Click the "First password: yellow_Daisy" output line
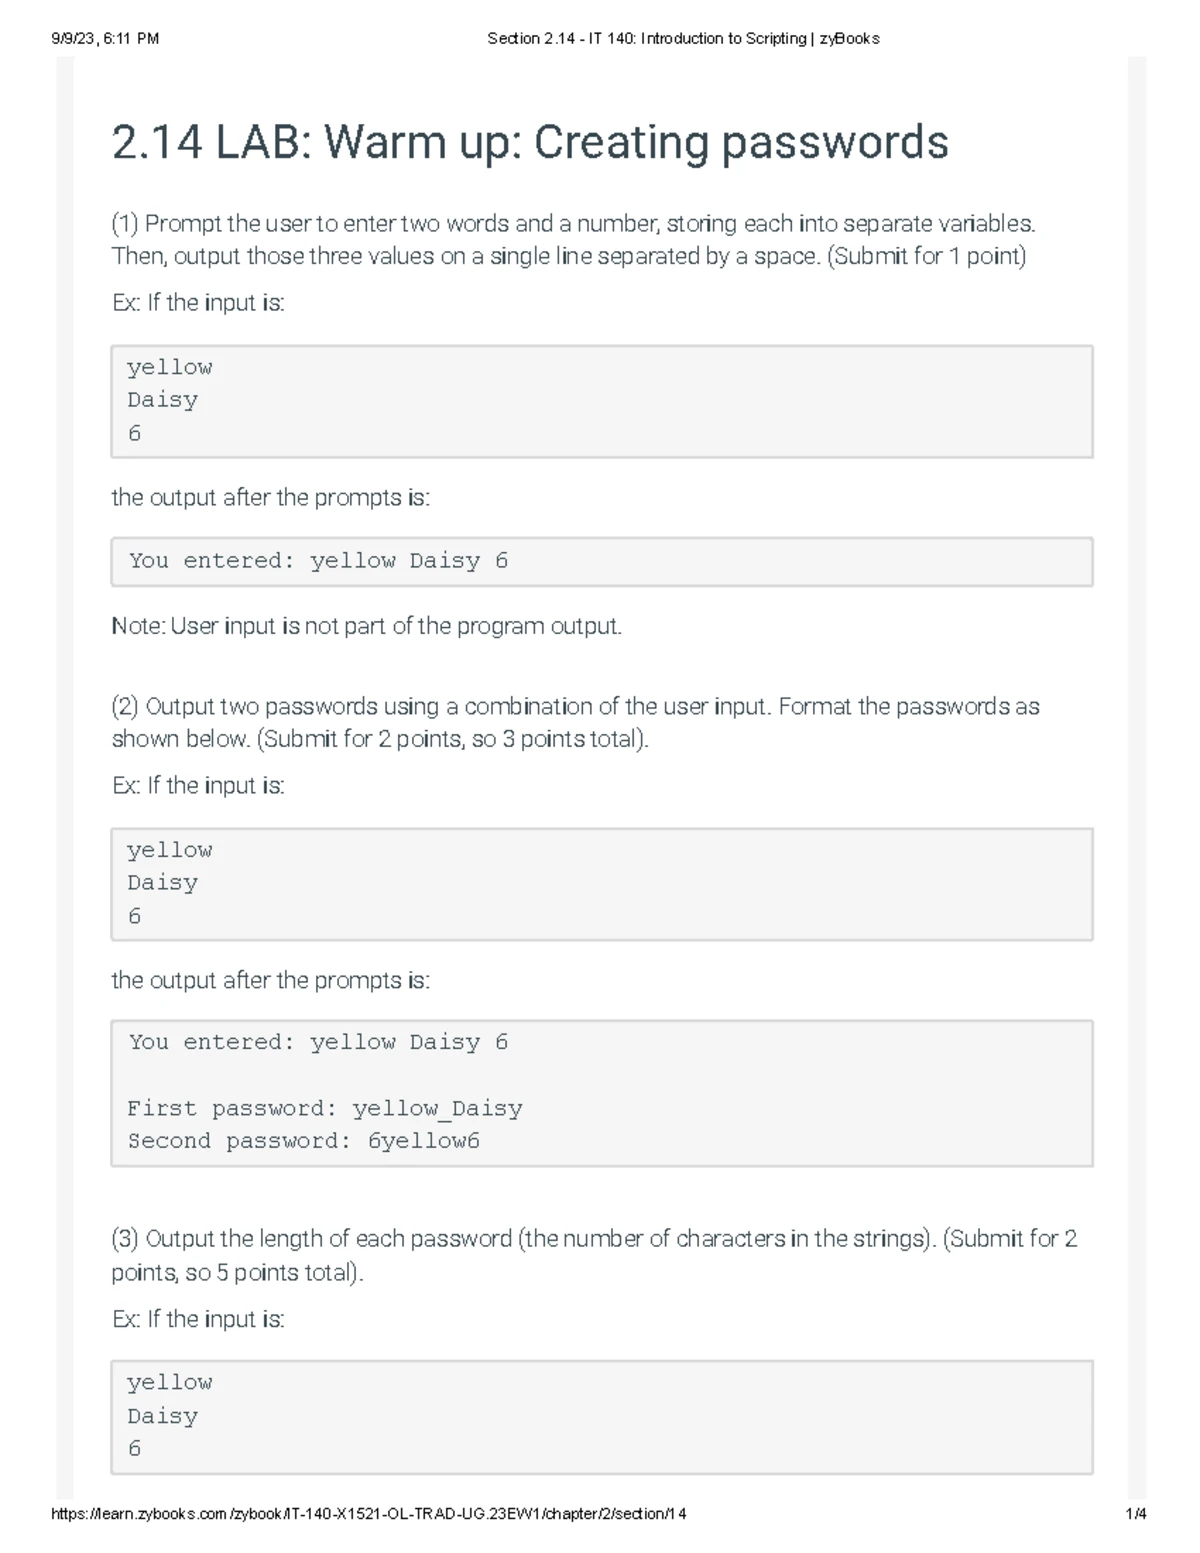Image resolution: width=1200 pixels, height=1553 pixels. [325, 1108]
